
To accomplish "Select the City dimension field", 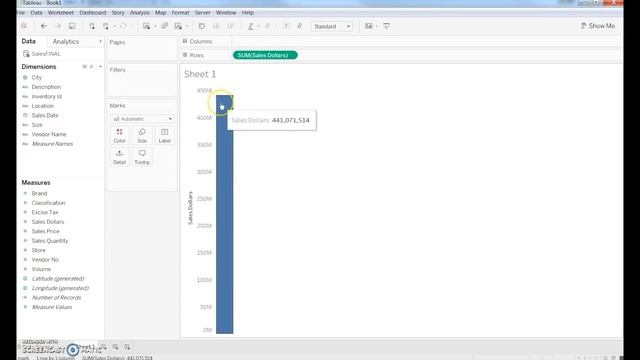I will [x=37, y=78].
